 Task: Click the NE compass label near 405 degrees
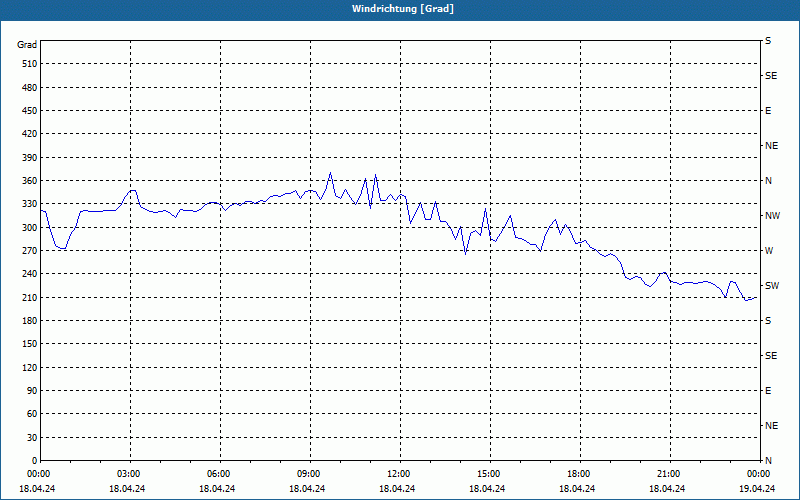(x=771, y=146)
